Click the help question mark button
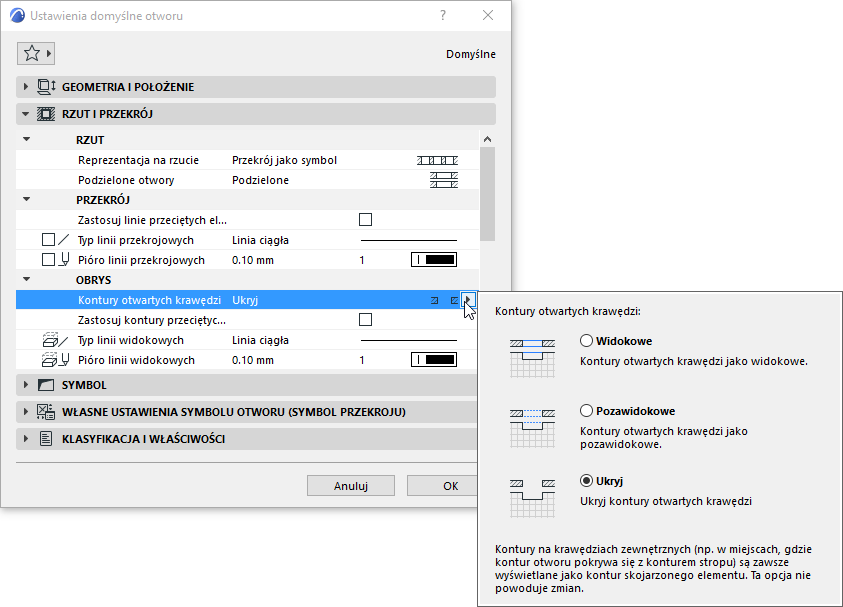Screen dimensions: 843x607 442,16
